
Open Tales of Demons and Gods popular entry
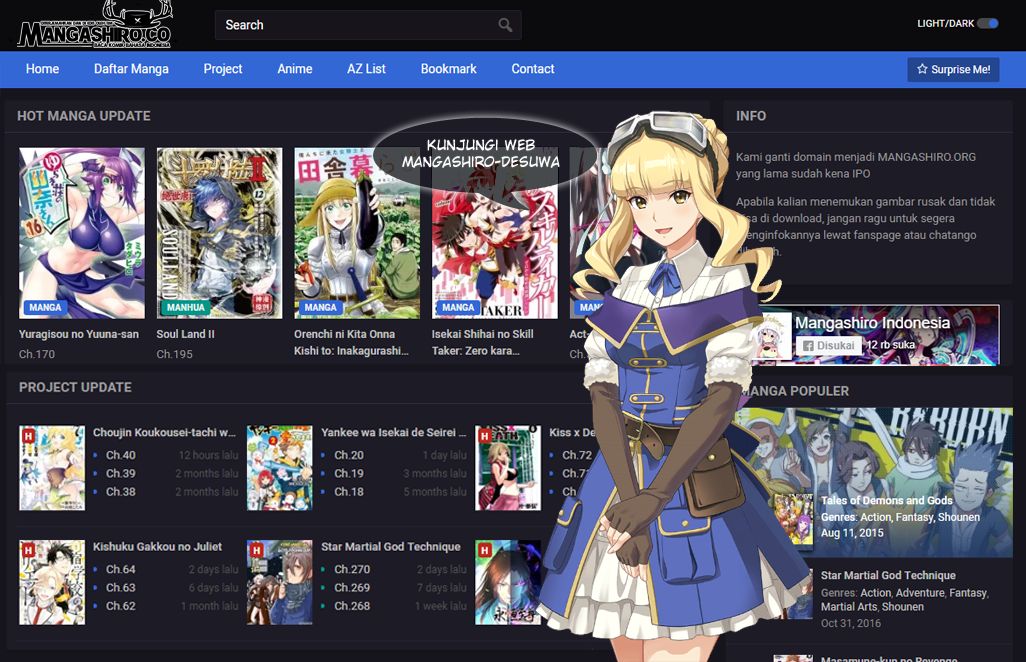tap(886, 500)
